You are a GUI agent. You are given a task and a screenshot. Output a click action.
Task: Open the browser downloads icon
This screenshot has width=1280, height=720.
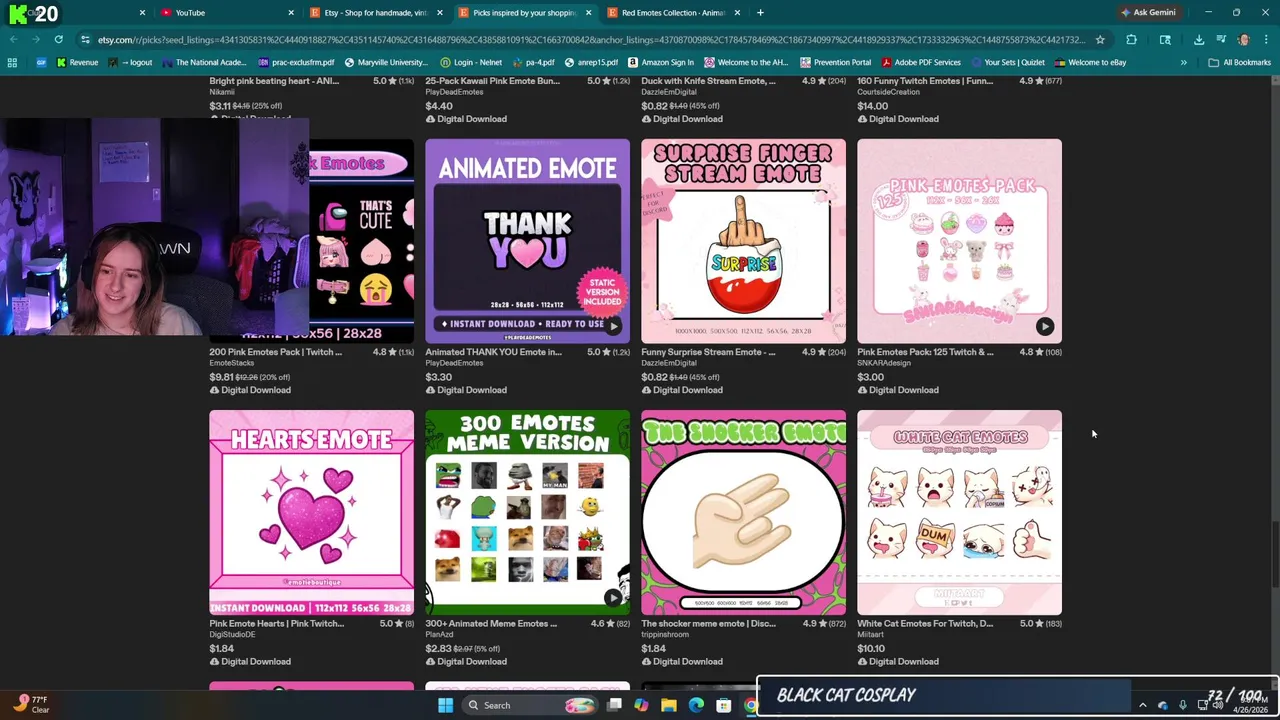pos(1199,40)
